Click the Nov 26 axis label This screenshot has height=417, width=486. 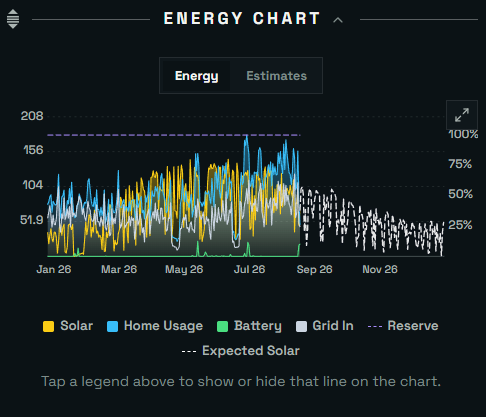pos(380,269)
